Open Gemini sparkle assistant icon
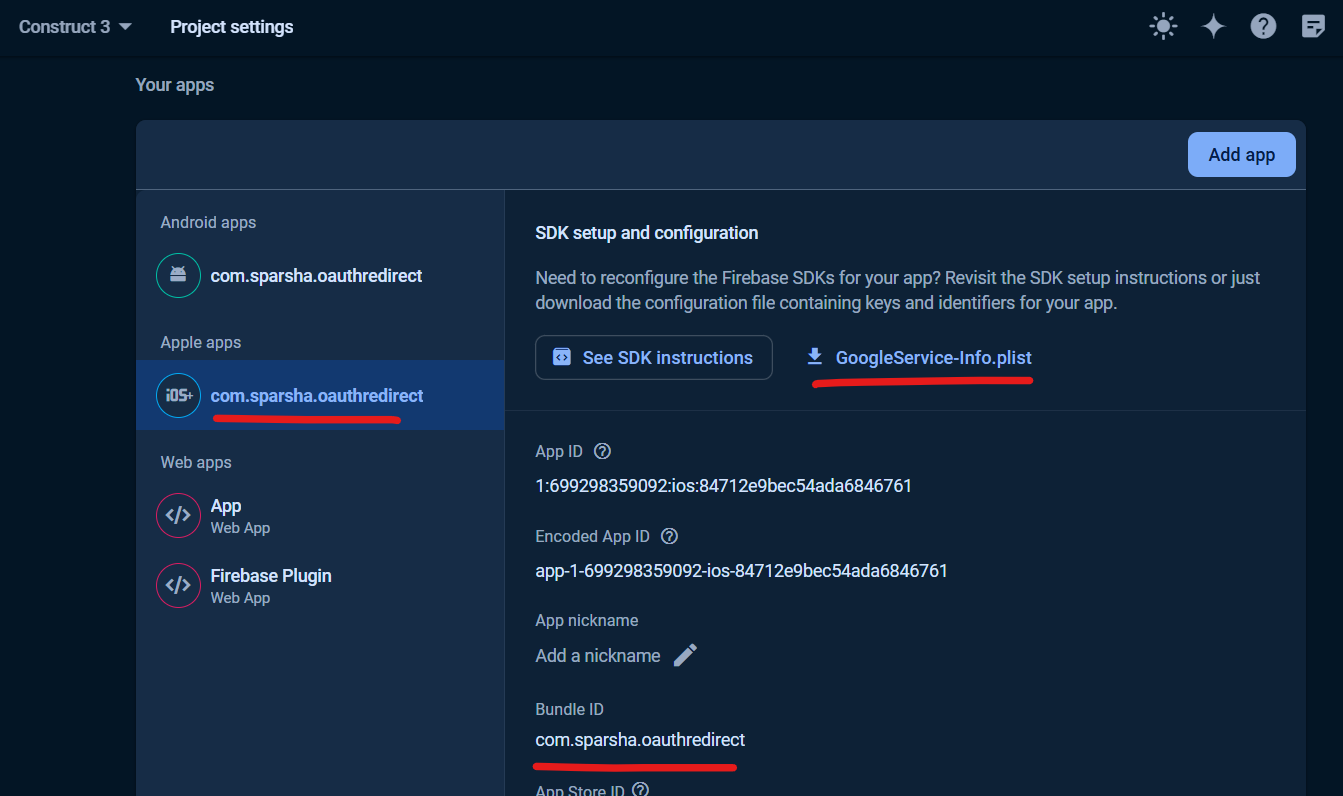1343x796 pixels. 1213,27
